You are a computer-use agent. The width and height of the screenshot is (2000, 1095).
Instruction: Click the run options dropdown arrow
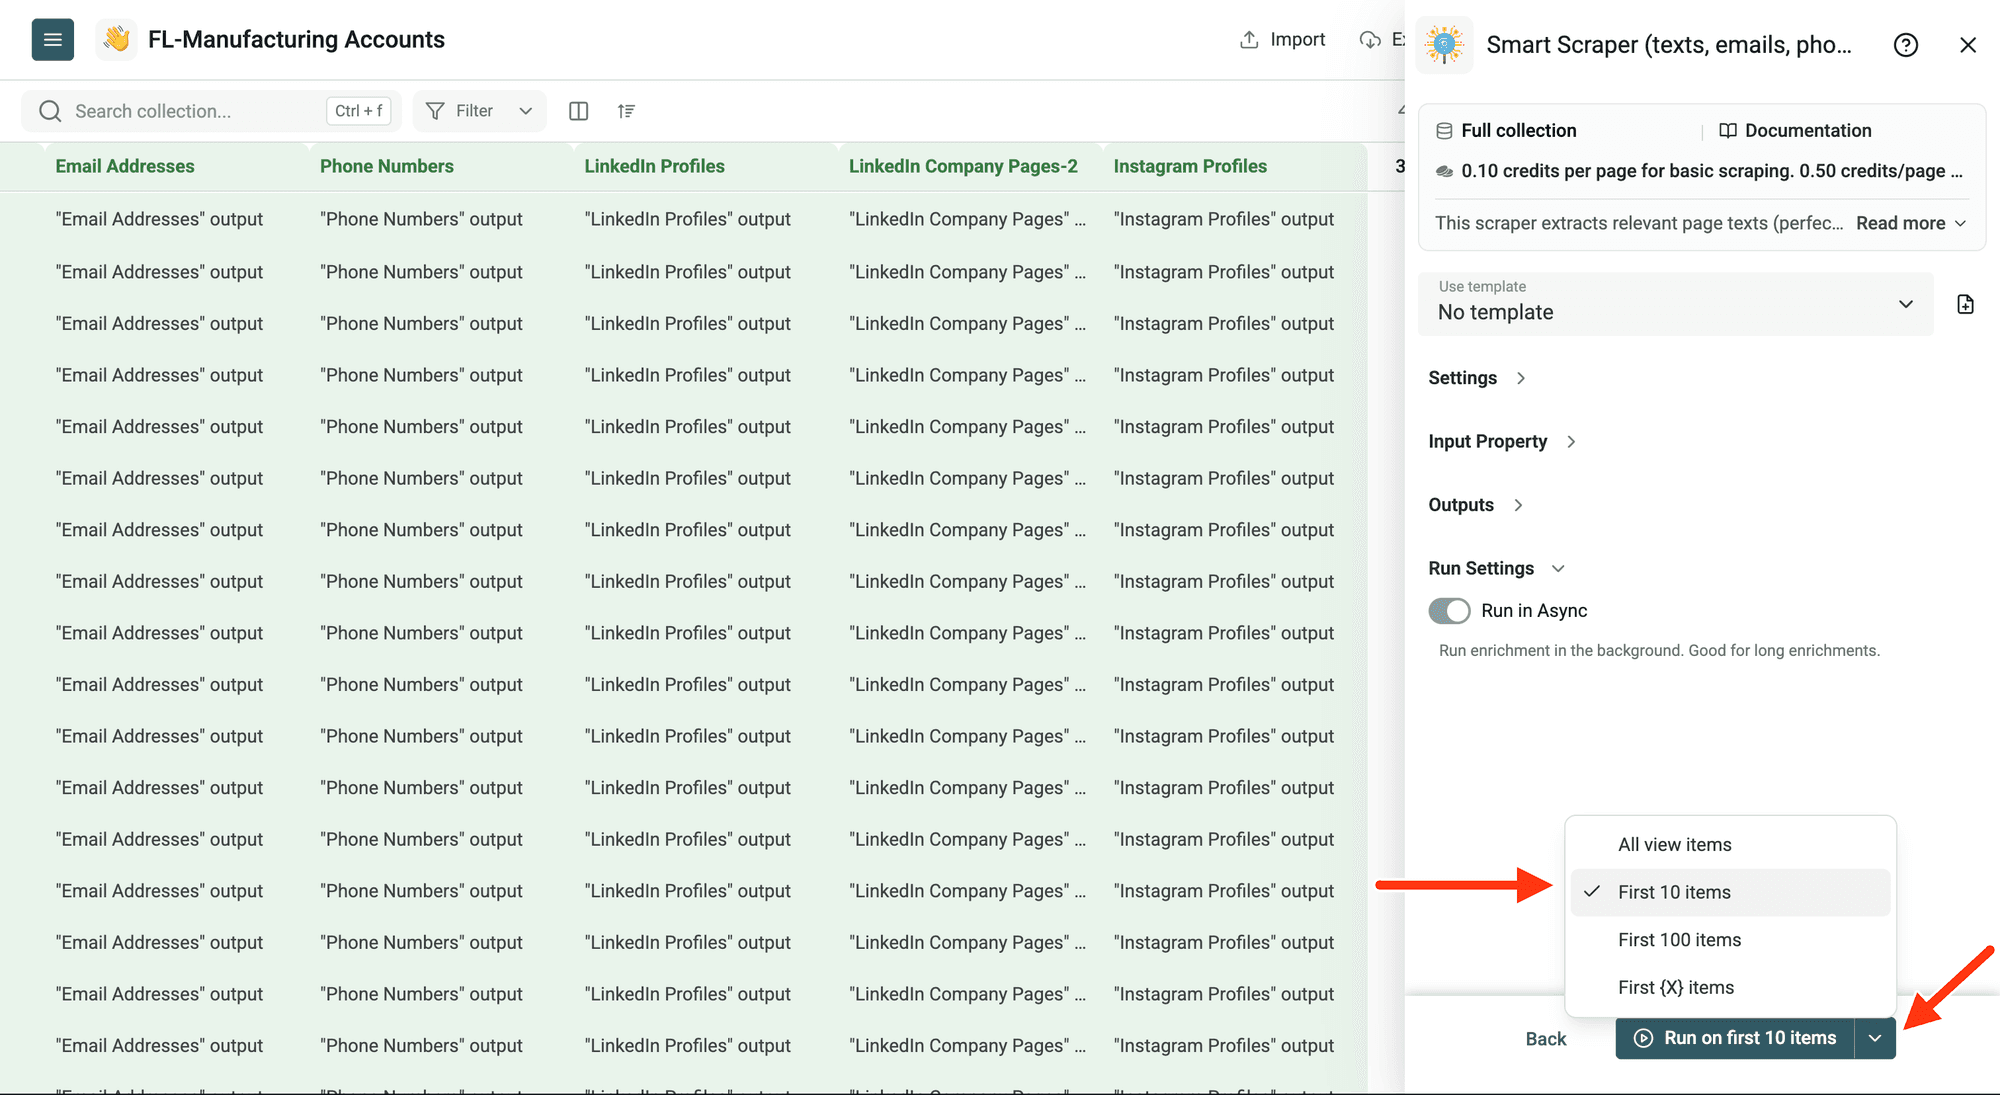pos(1875,1038)
